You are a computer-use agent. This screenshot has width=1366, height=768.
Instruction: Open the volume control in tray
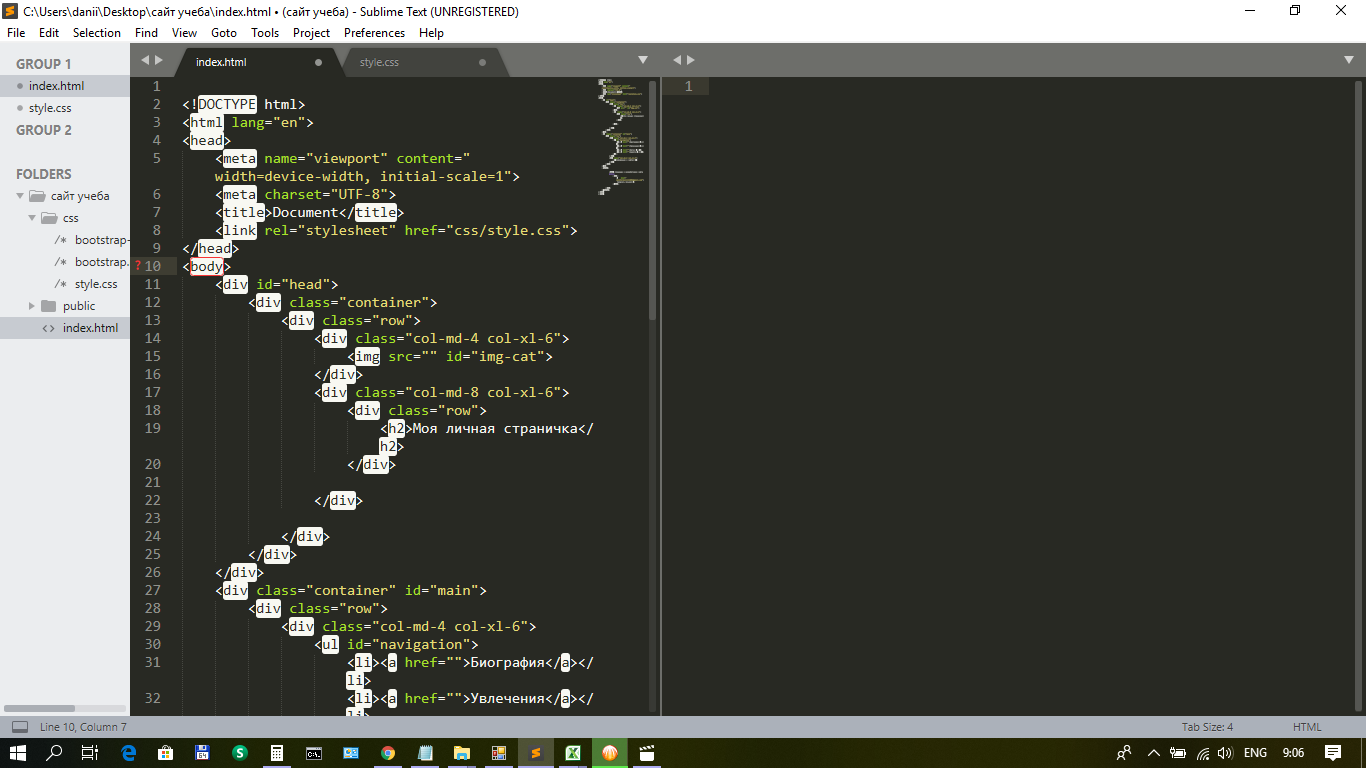click(x=1225, y=753)
